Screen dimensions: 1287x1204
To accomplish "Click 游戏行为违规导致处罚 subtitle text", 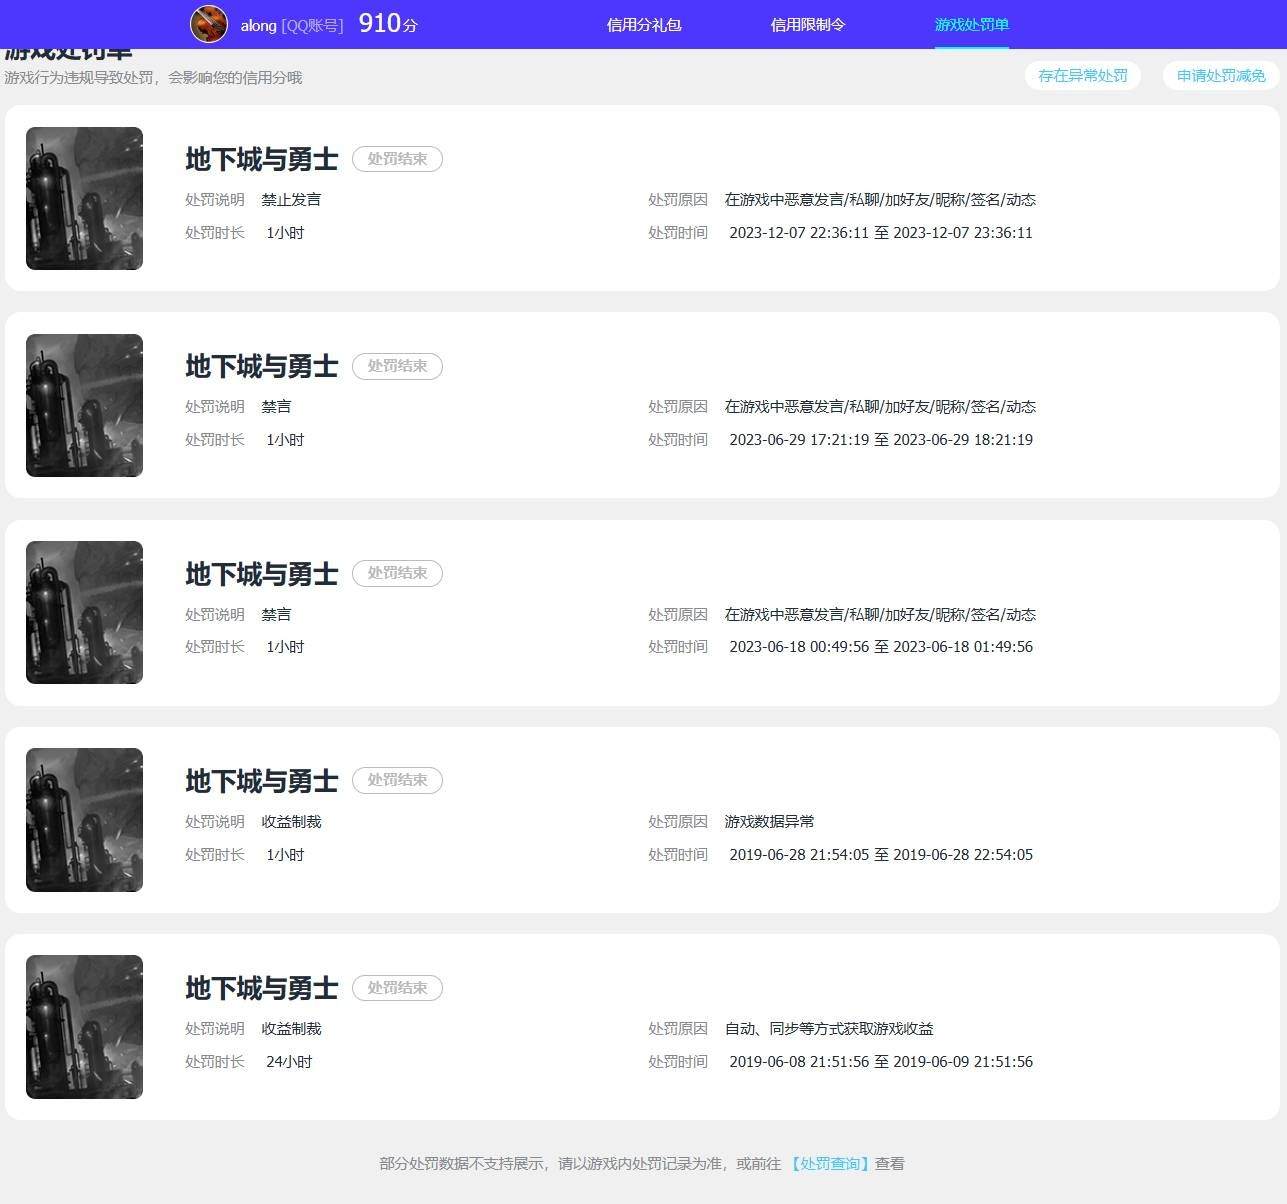I will [x=153, y=78].
